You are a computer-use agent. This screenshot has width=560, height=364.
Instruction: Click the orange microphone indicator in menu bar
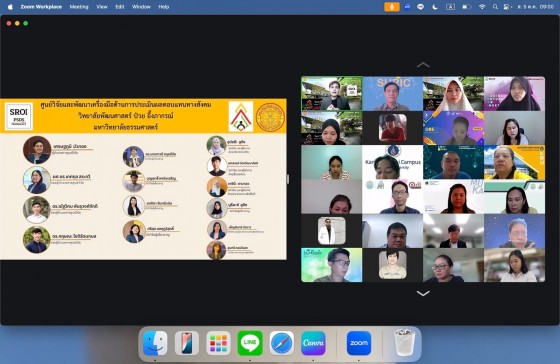click(x=391, y=7)
